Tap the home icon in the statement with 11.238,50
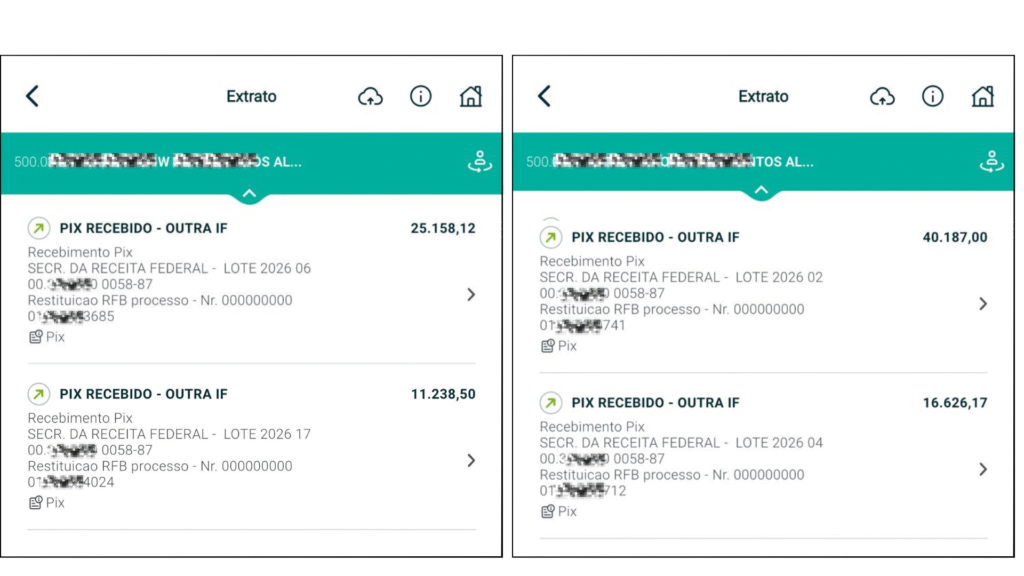 tap(471, 96)
